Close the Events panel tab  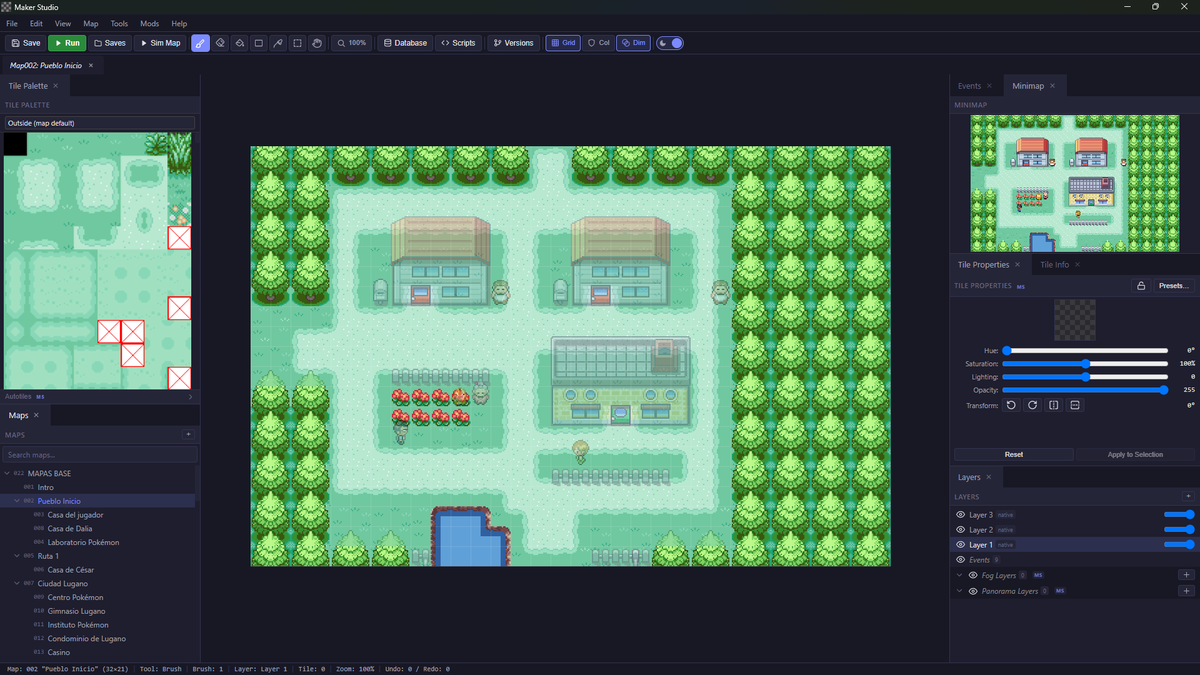(990, 86)
